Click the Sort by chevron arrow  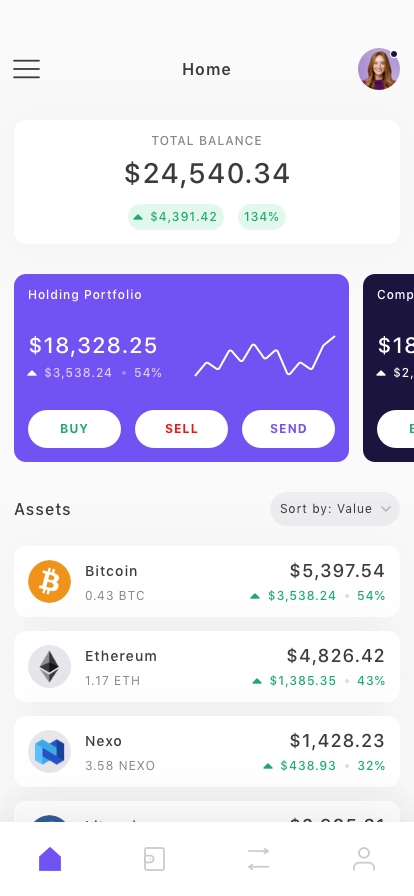pos(386,509)
